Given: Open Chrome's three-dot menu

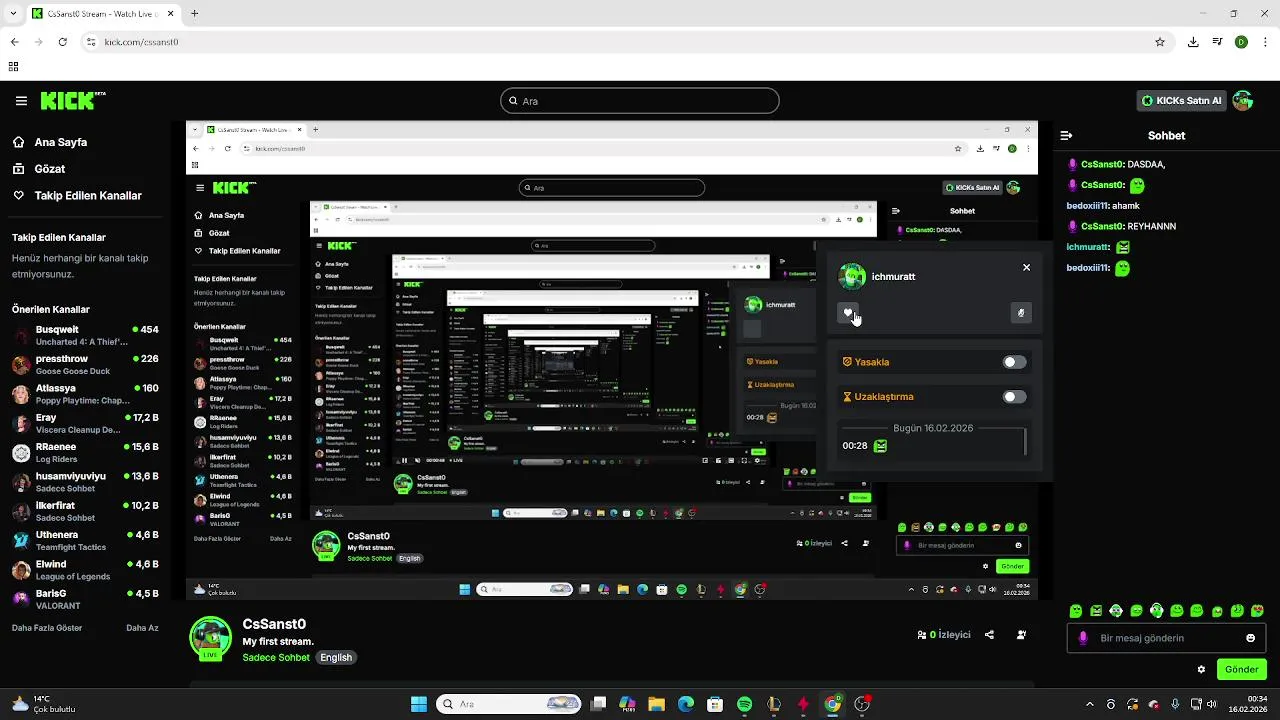Looking at the screenshot, I should pos(1265,42).
